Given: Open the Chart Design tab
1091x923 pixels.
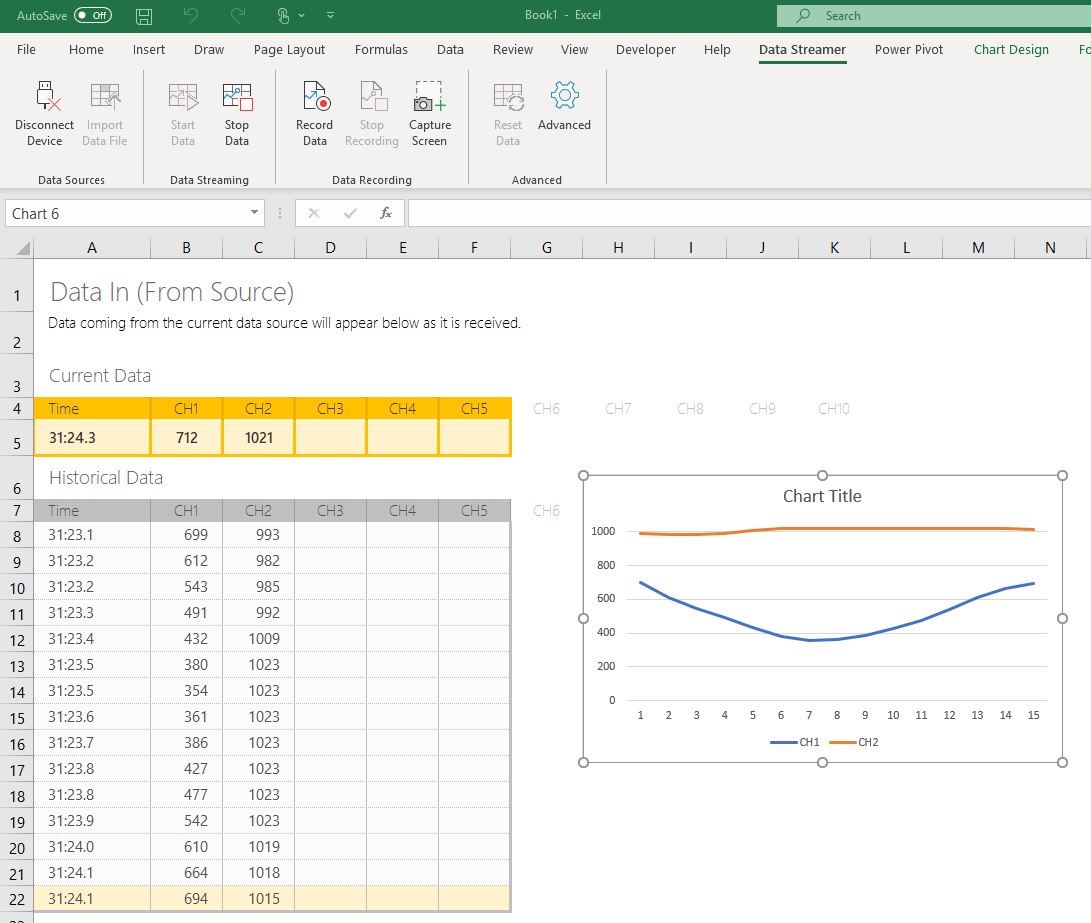Looking at the screenshot, I should coord(1011,49).
